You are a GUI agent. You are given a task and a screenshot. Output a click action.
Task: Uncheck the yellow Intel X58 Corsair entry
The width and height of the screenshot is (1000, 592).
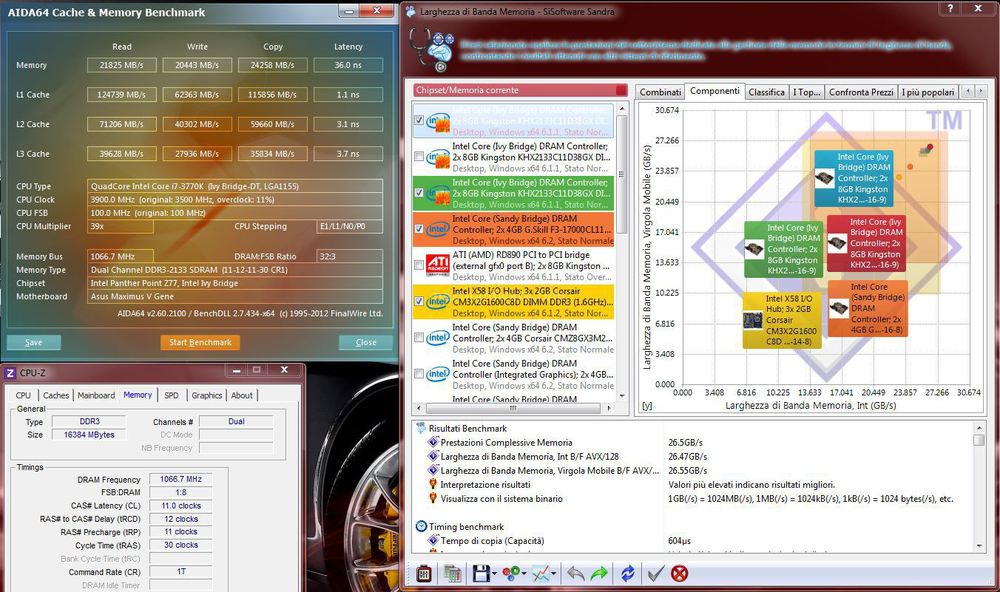click(x=419, y=300)
